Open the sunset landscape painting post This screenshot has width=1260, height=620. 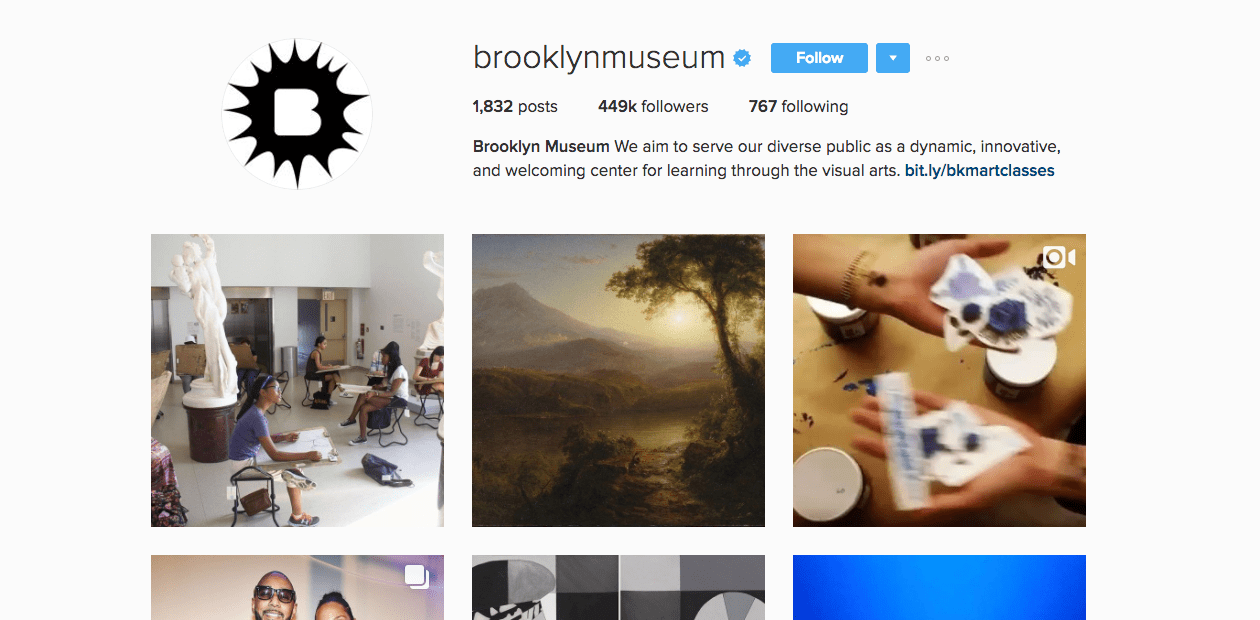[x=618, y=380]
